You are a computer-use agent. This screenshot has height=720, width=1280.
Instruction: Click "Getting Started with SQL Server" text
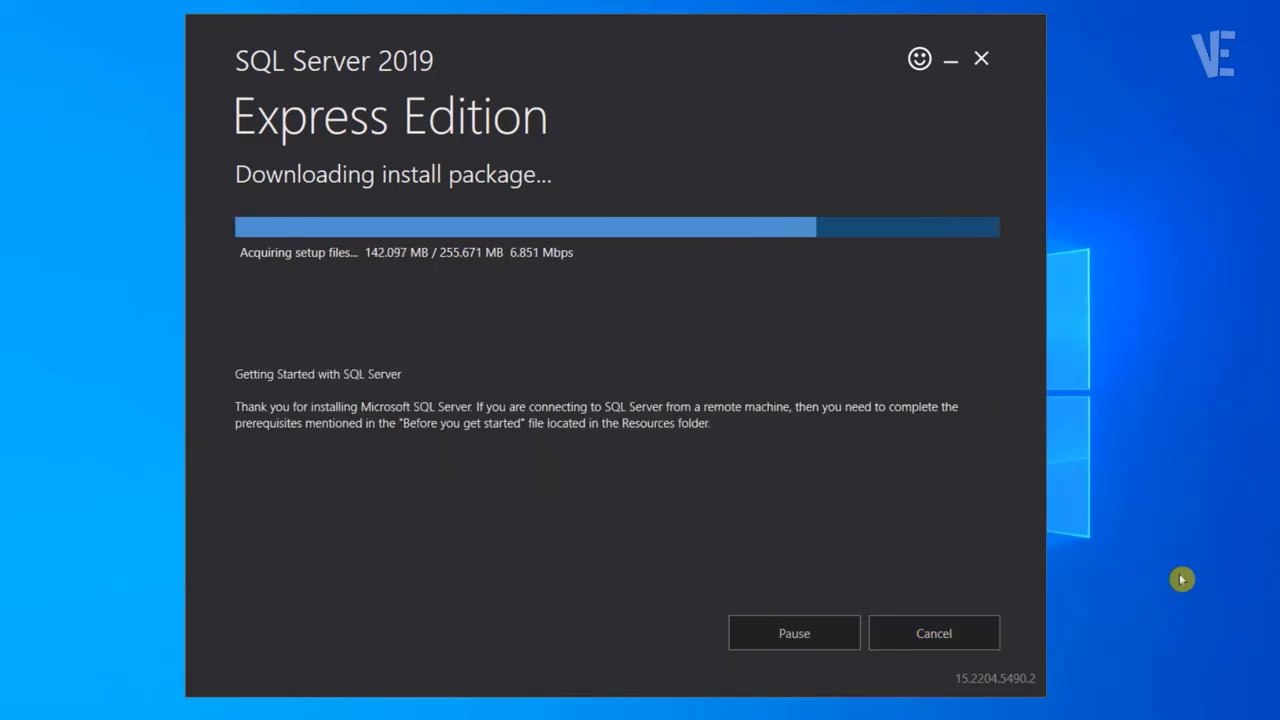click(x=318, y=374)
